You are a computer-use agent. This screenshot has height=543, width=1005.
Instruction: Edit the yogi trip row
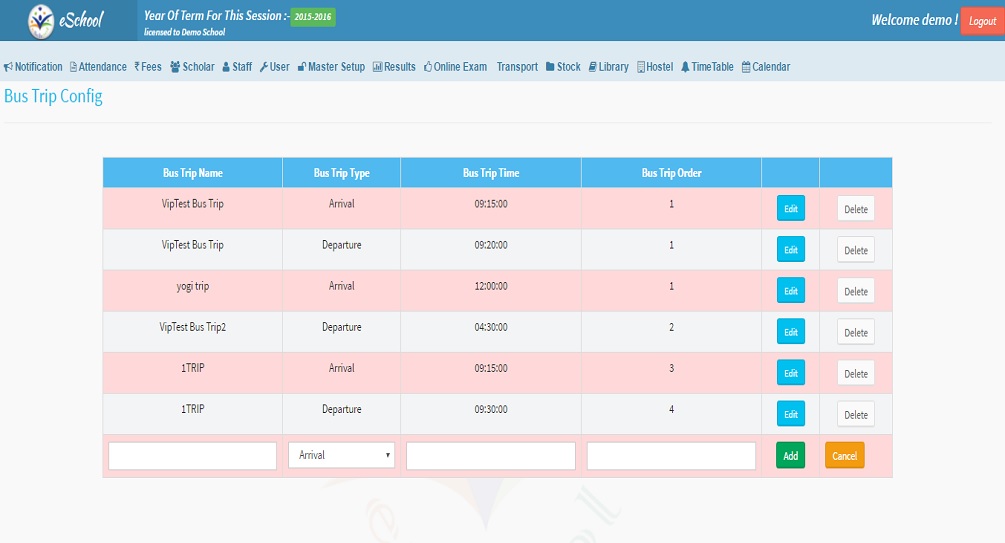coord(790,291)
